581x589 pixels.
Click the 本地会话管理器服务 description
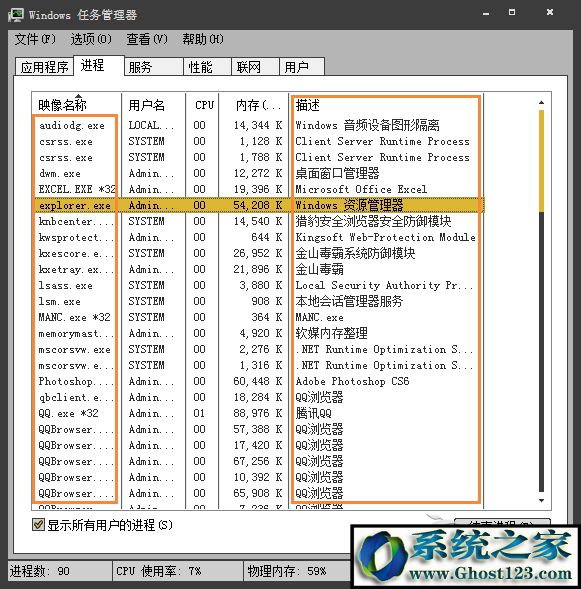(x=349, y=301)
